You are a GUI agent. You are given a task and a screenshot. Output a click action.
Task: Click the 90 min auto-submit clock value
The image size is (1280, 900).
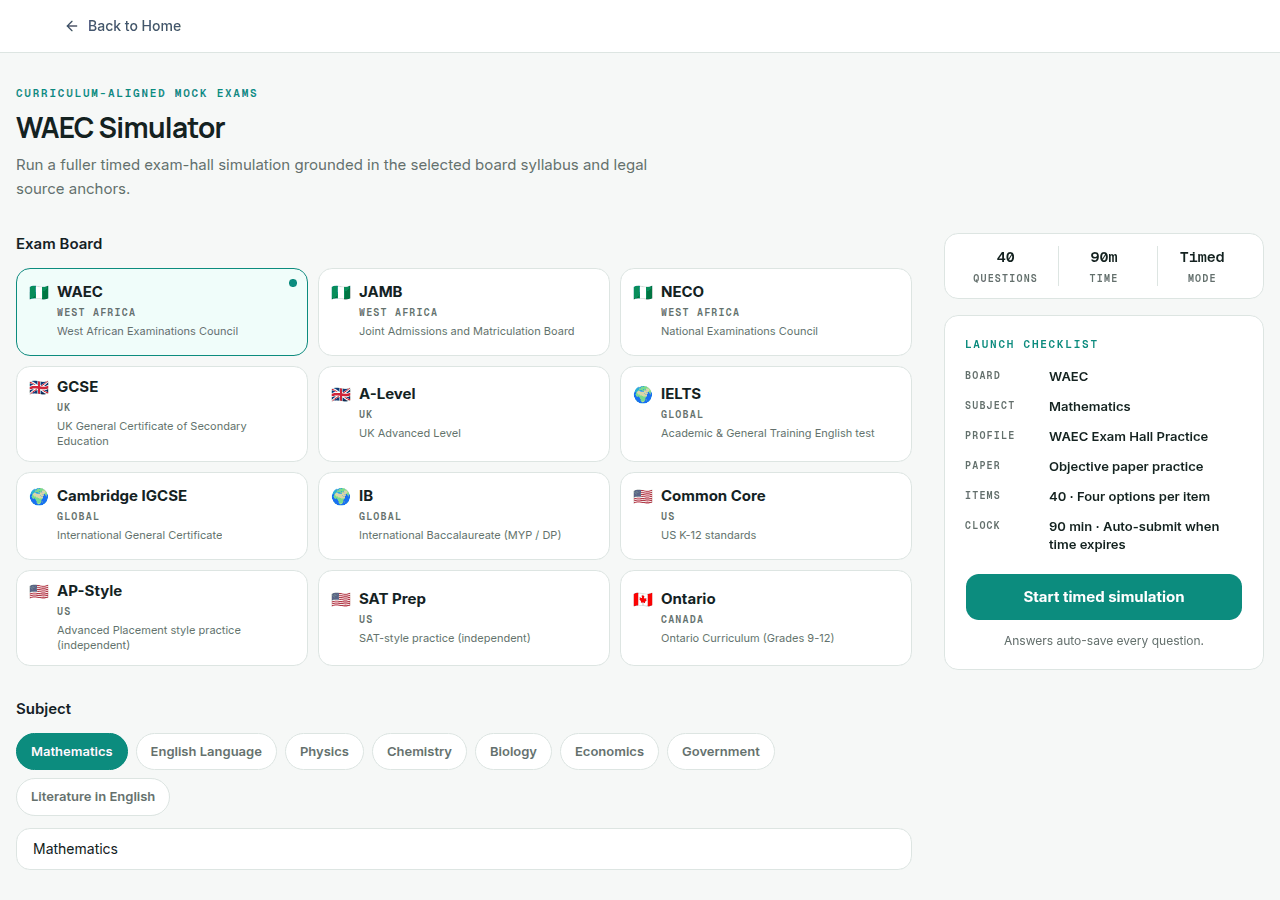tap(1134, 536)
